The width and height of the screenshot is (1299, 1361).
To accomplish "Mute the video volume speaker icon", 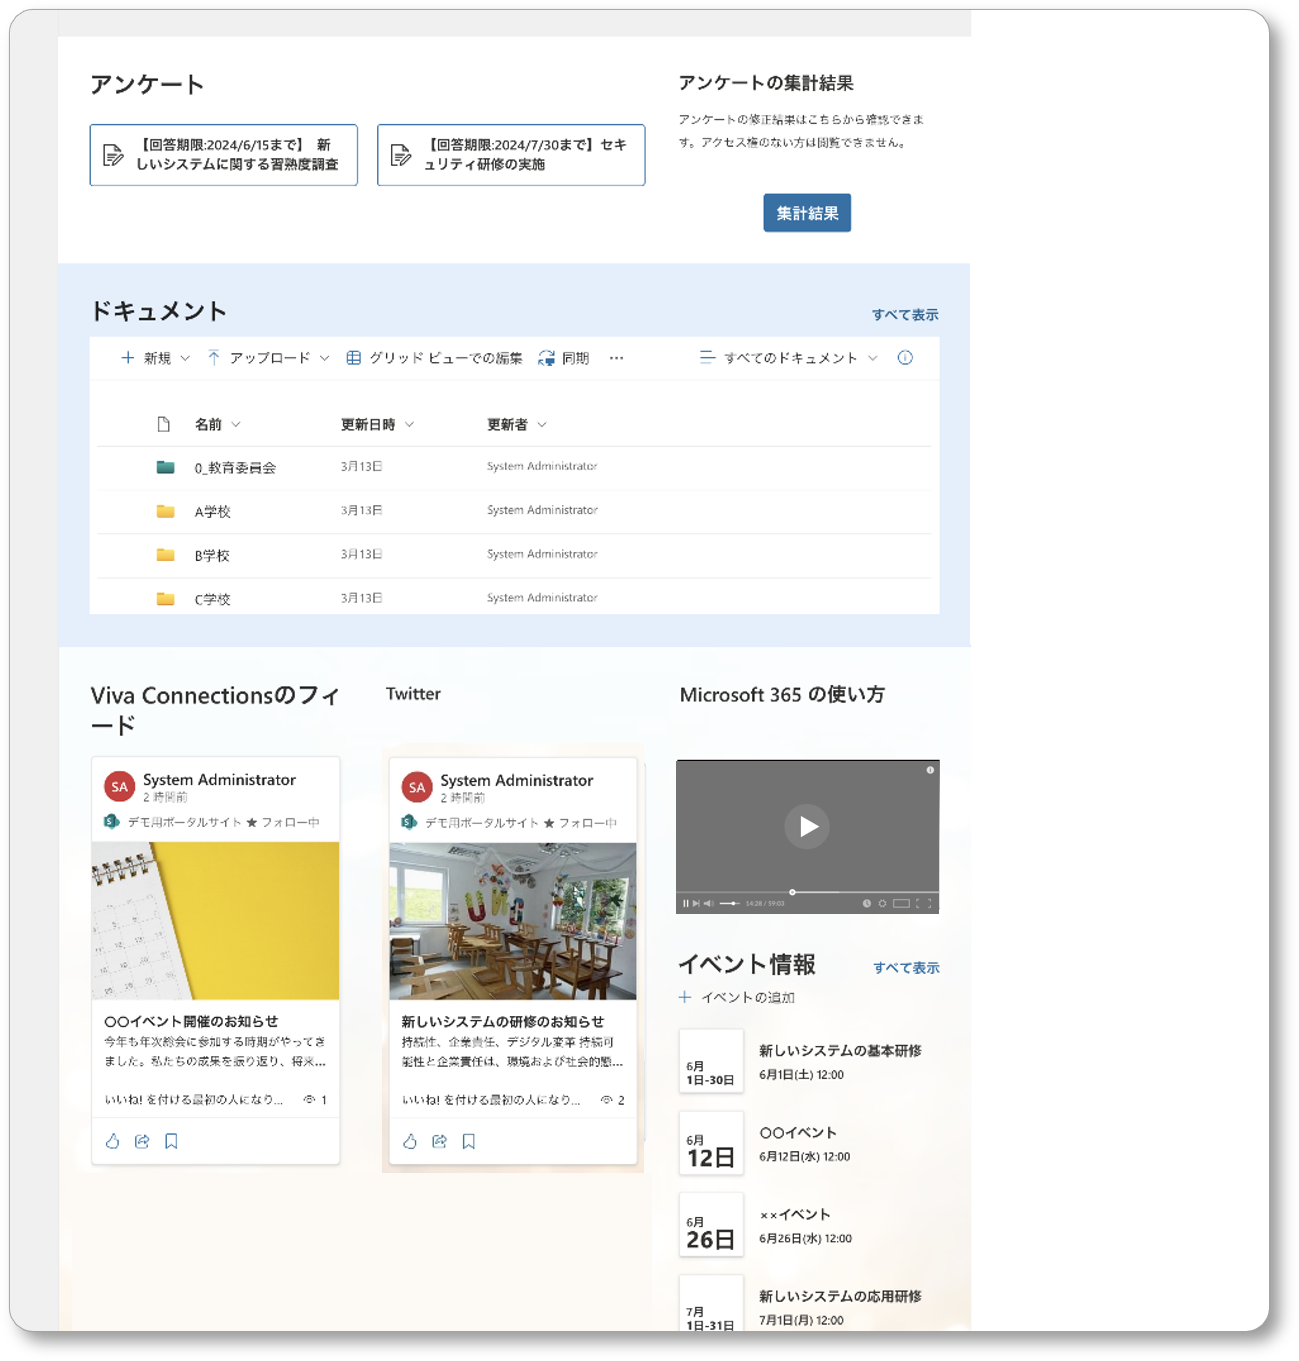I will (x=709, y=904).
